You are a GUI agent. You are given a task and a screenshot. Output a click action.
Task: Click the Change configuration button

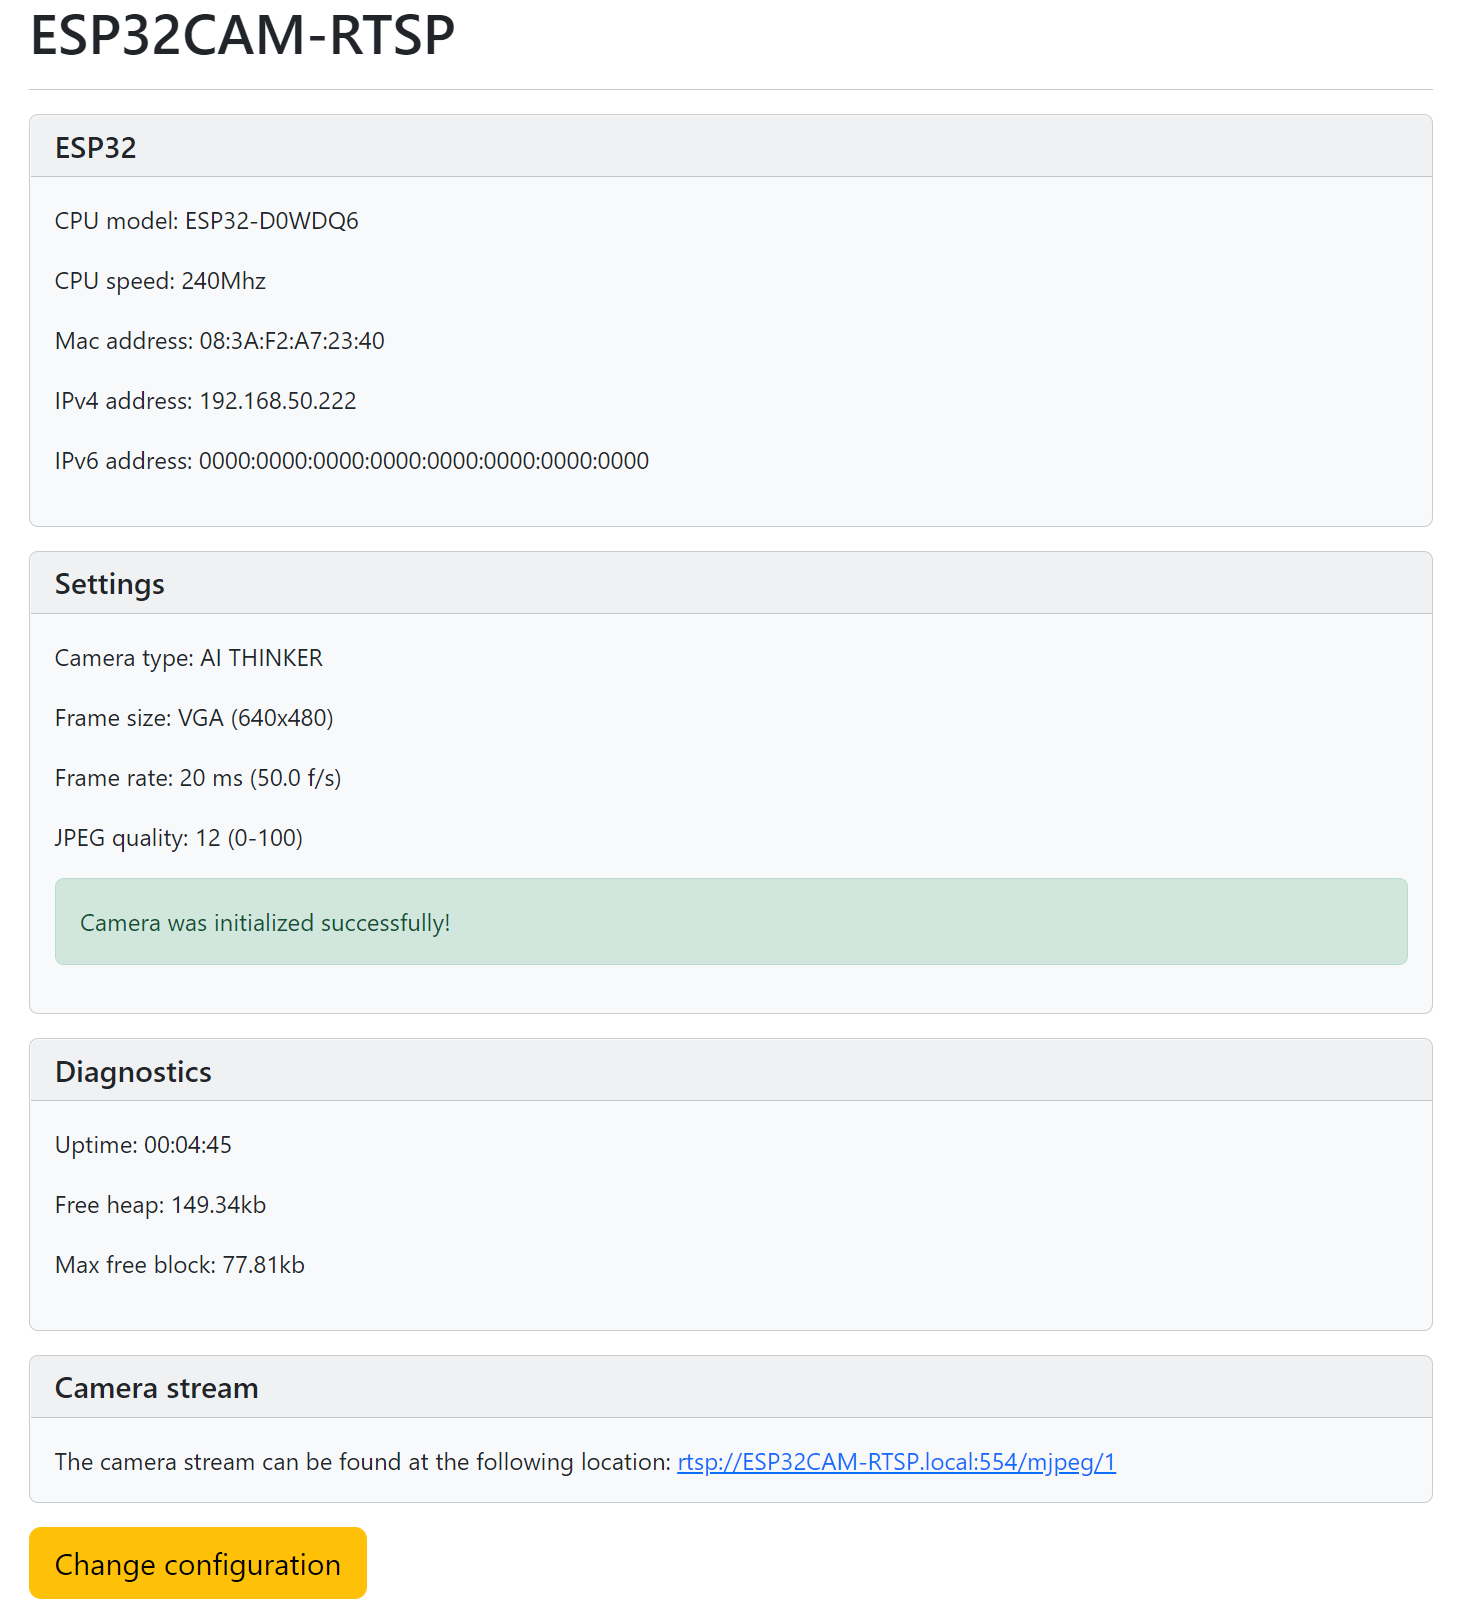click(197, 1563)
